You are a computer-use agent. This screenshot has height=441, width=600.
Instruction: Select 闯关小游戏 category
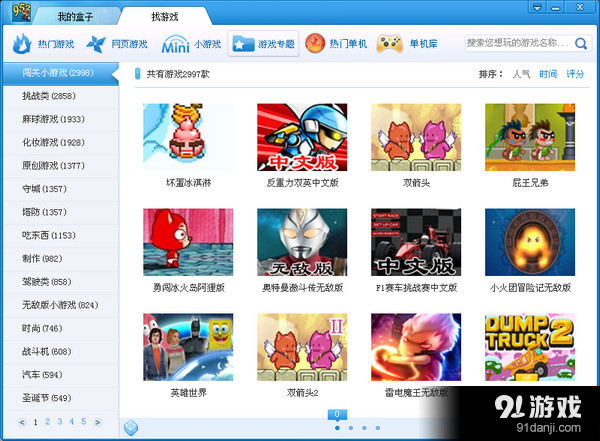[x=60, y=73]
